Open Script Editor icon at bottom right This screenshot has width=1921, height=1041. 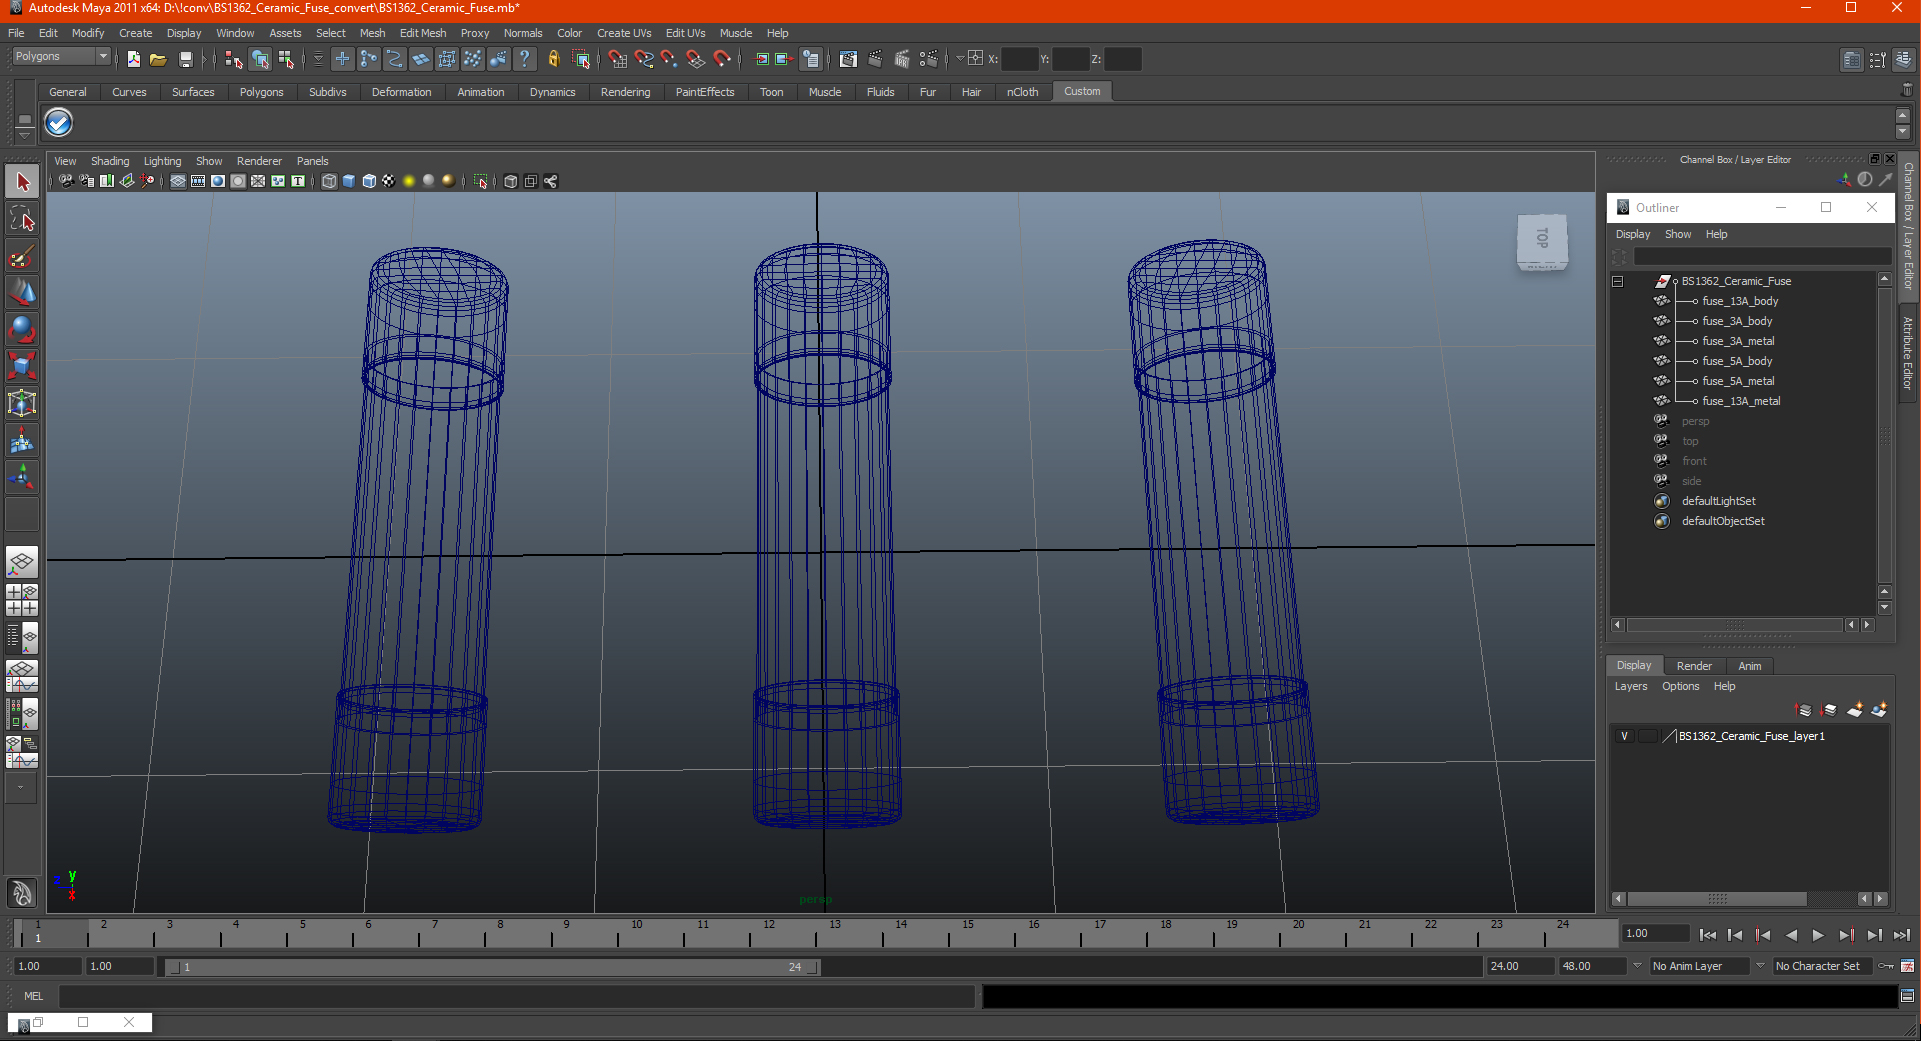(x=1907, y=996)
